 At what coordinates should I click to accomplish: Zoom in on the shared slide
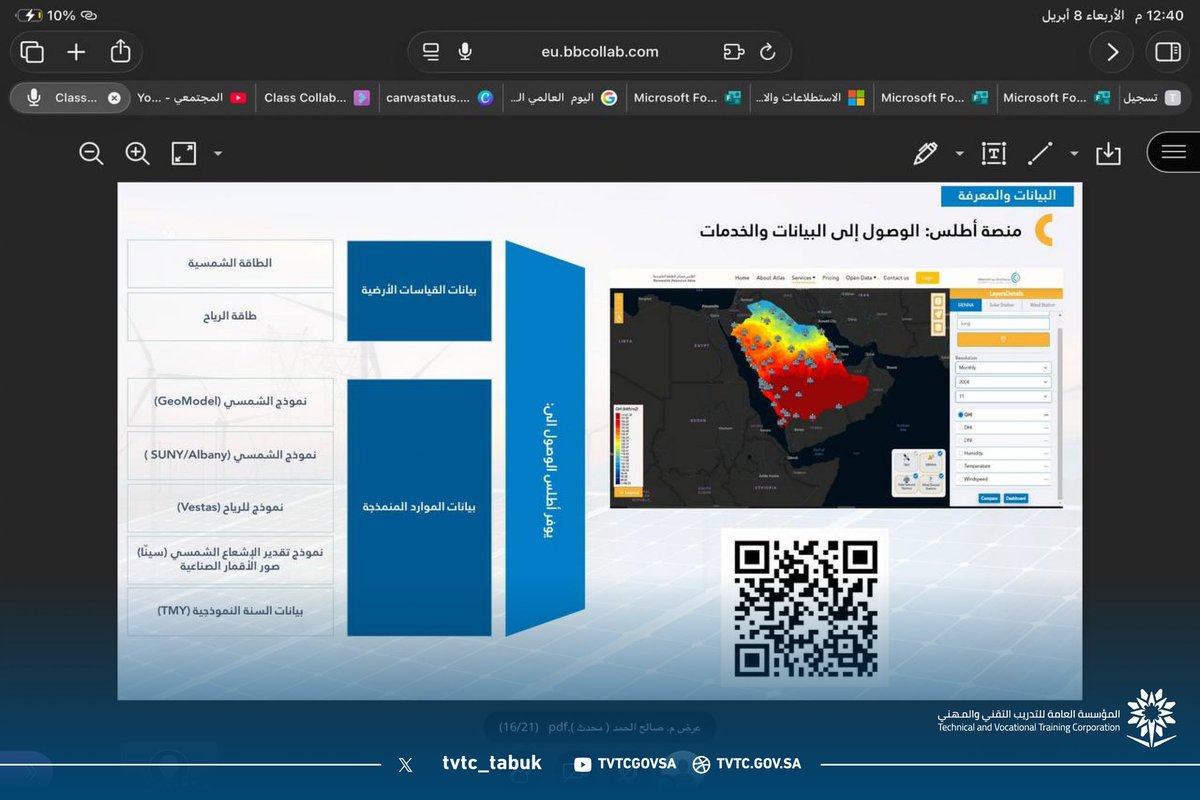tap(137, 153)
